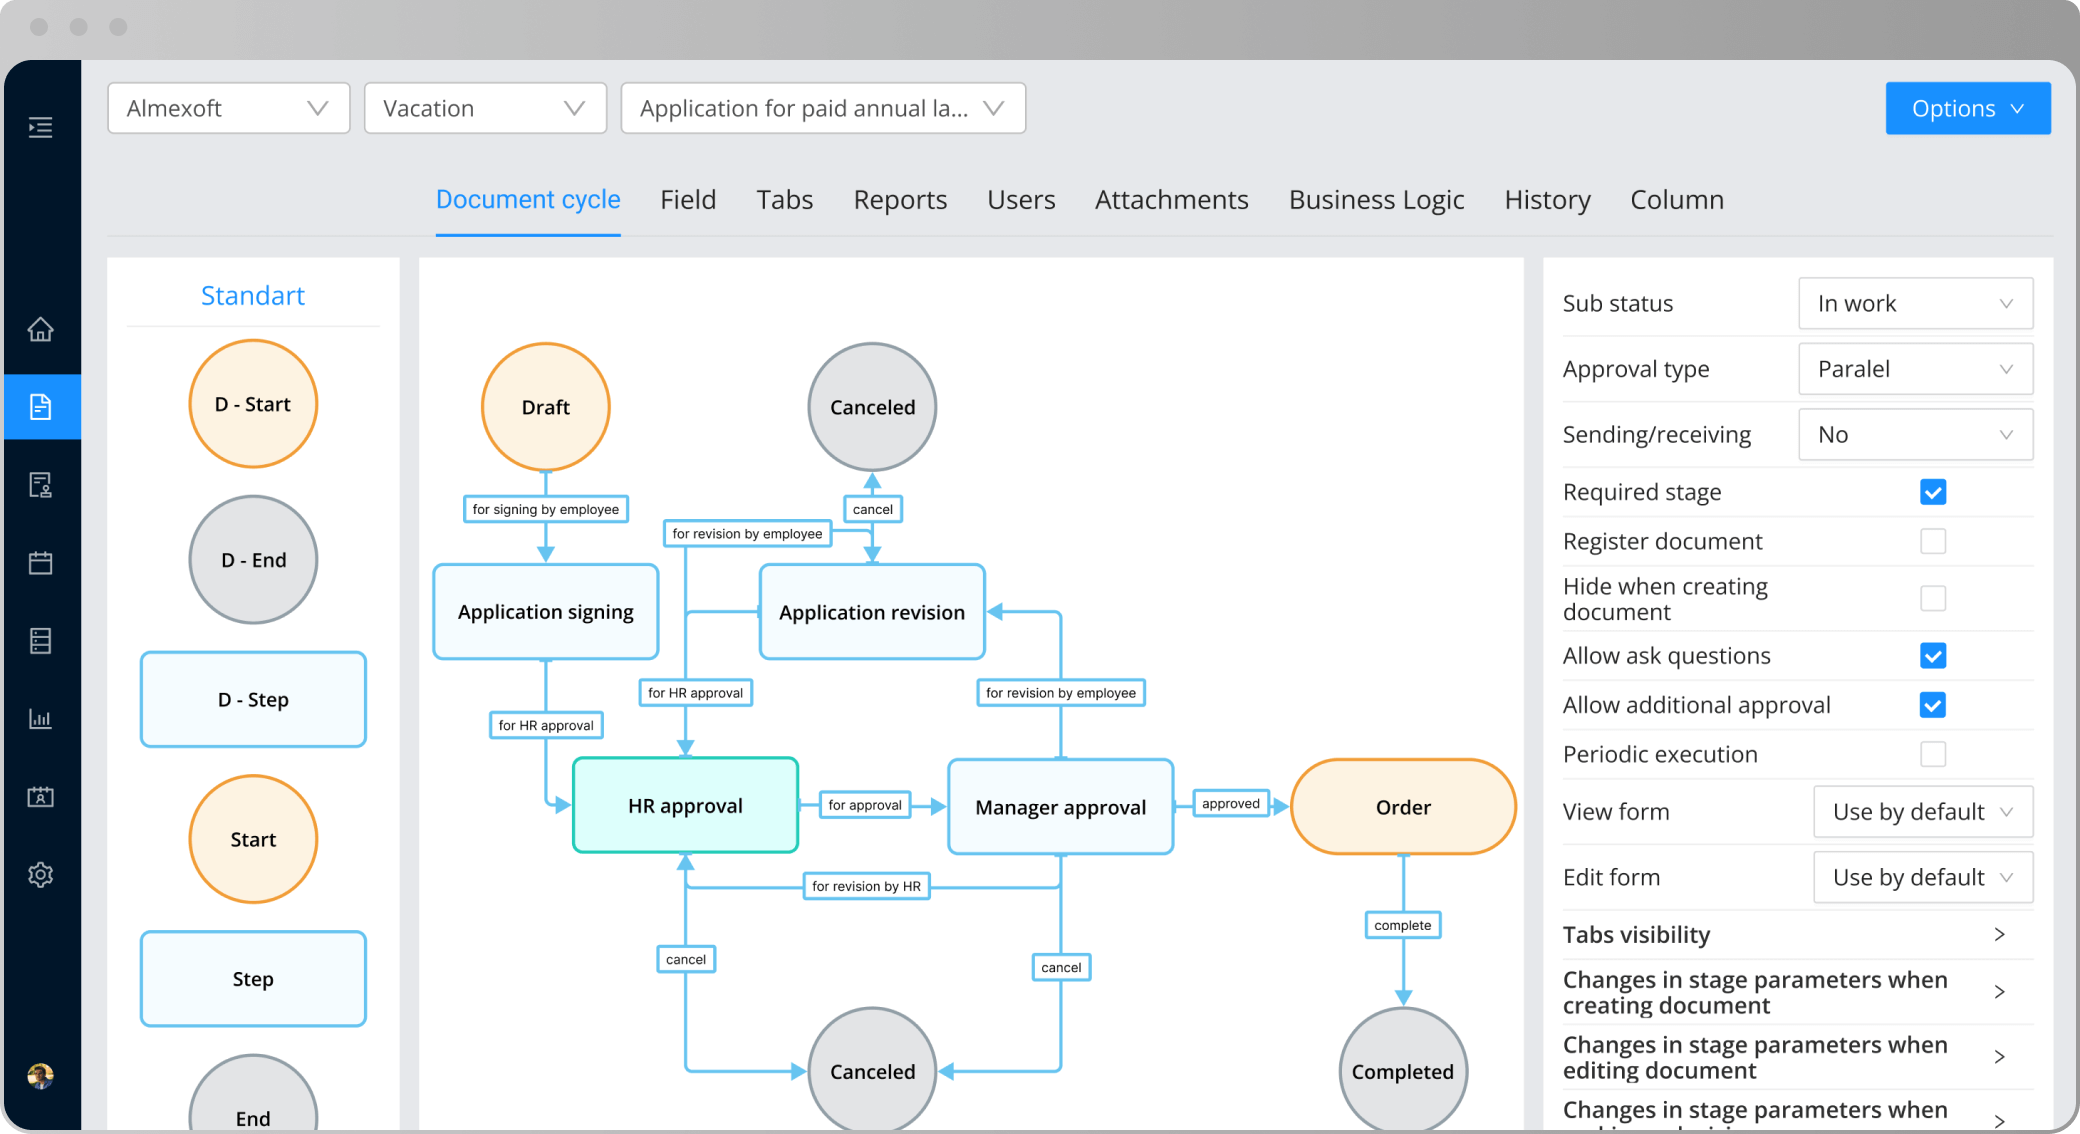This screenshot has height=1134, width=2080.
Task: Enable the Periodic execution checkbox
Action: click(1933, 754)
